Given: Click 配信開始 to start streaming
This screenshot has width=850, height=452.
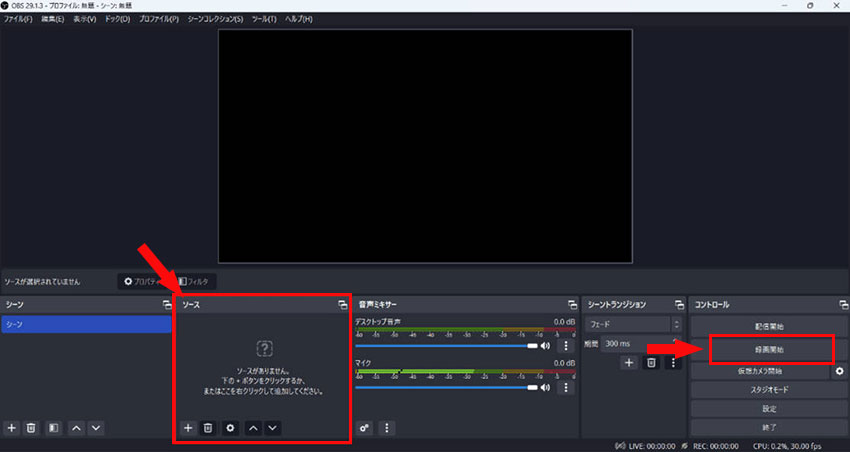Looking at the screenshot, I should [769, 326].
